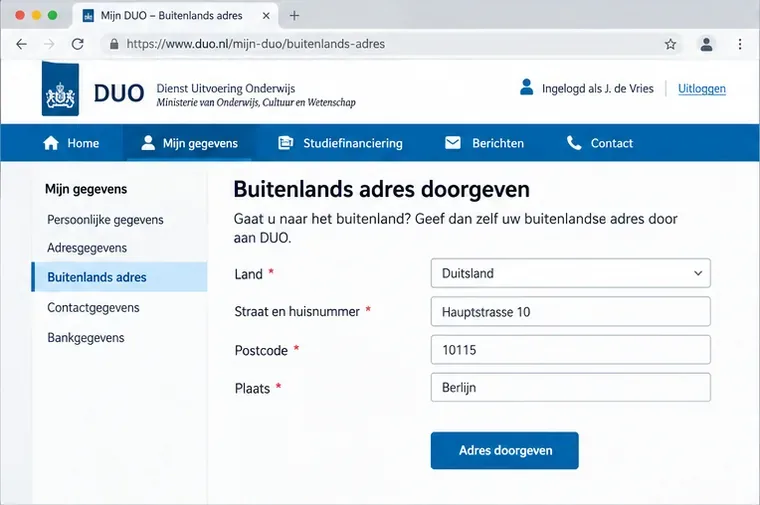Viewport: 760px width, 505px height.
Task: Open Adresgegevens in the sidebar
Action: coord(87,248)
